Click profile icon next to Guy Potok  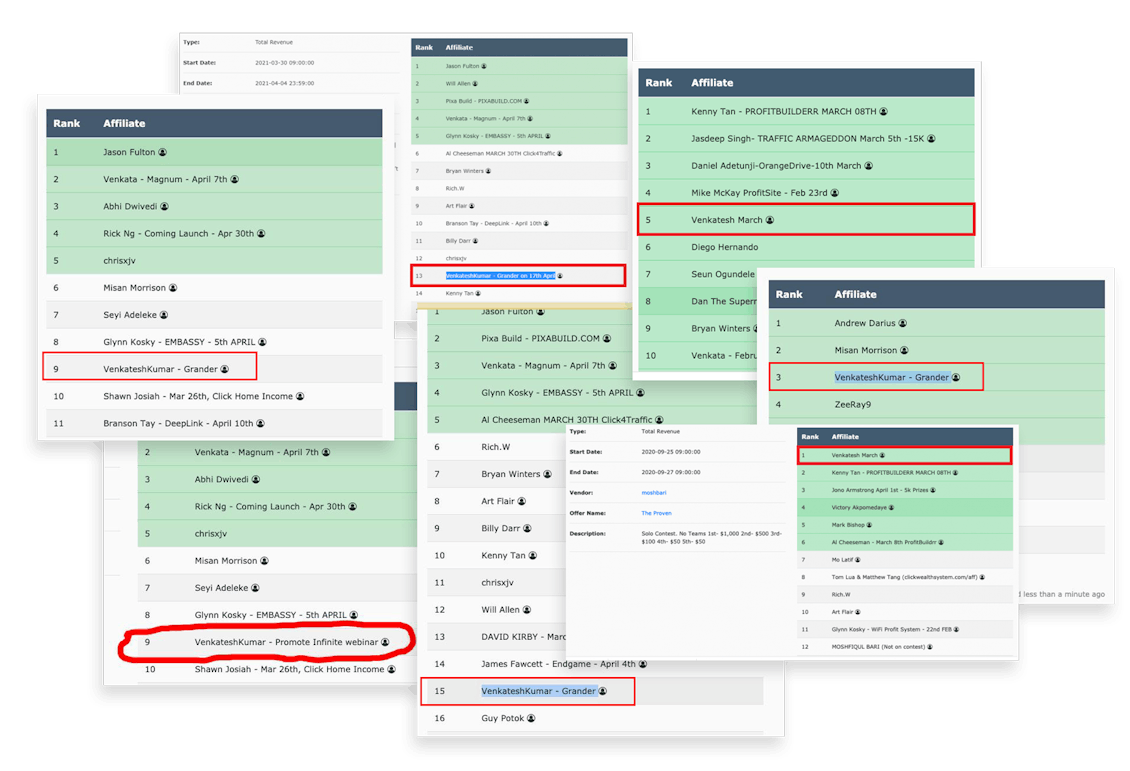[542, 718]
